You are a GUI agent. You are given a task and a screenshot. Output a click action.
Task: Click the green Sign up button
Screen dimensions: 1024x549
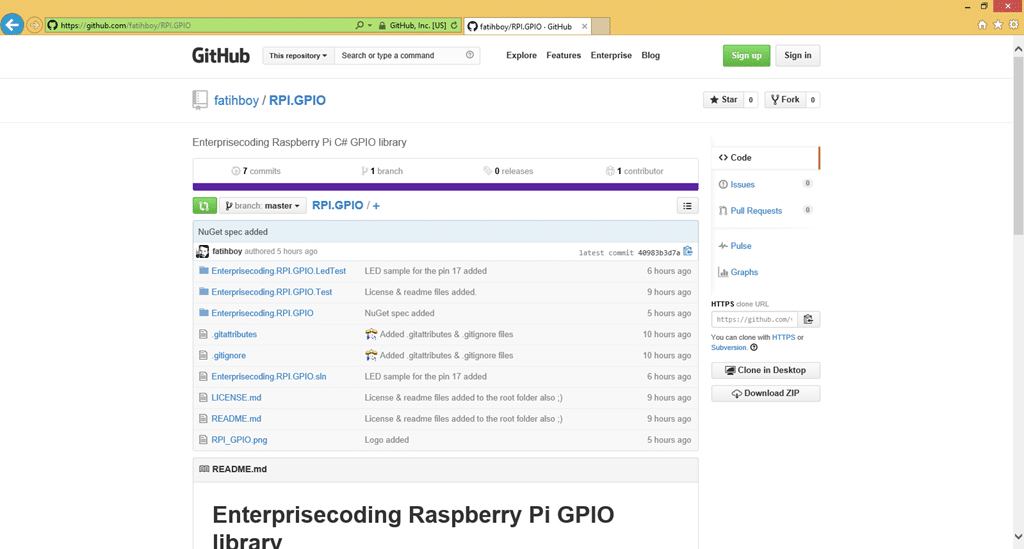coord(746,55)
